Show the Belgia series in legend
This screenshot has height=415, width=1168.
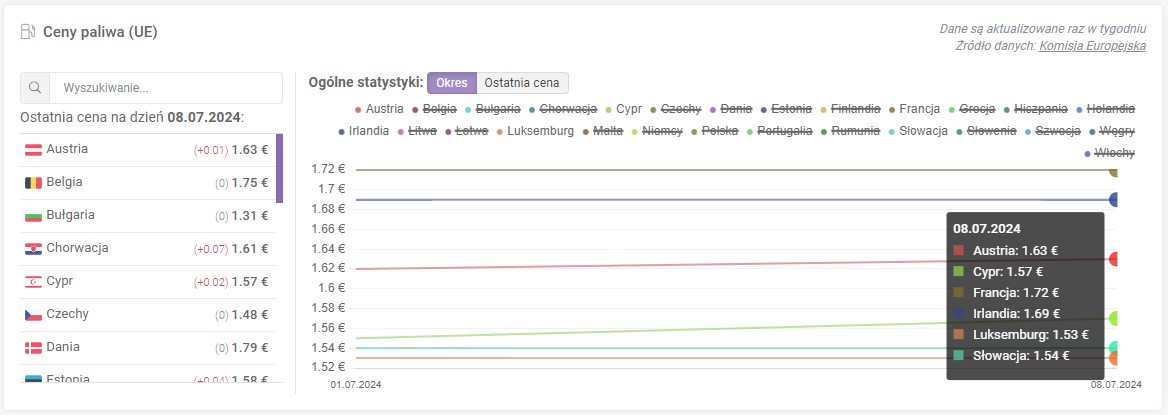click(x=434, y=109)
